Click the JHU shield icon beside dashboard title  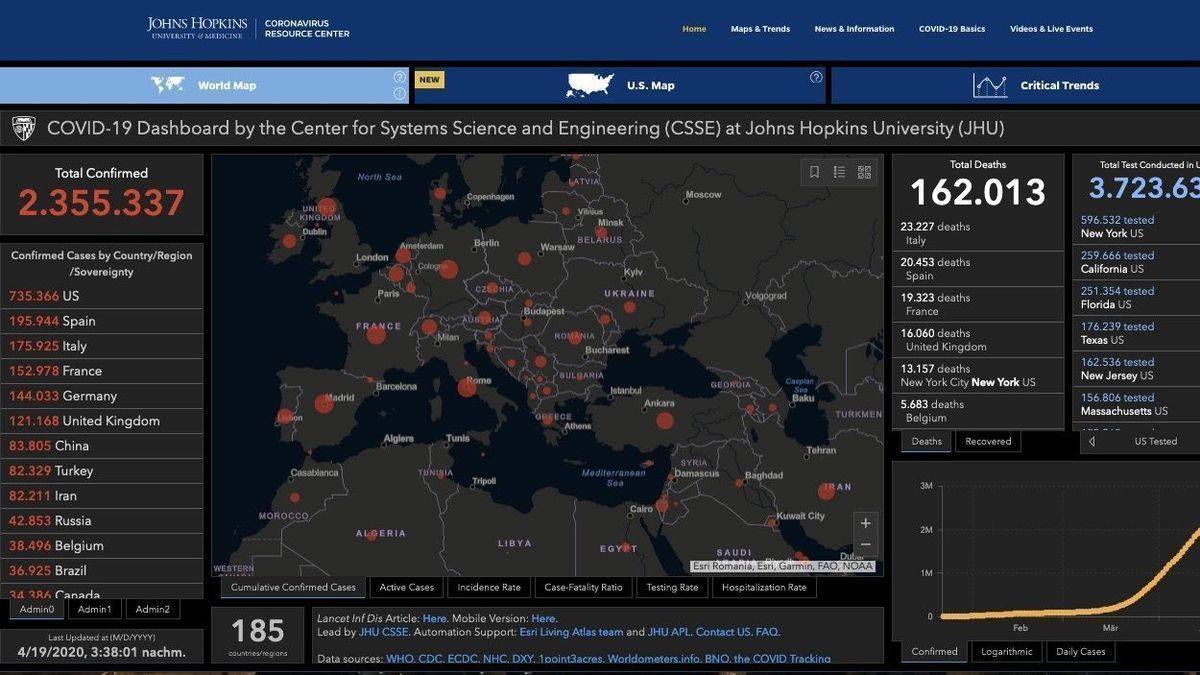(23, 128)
